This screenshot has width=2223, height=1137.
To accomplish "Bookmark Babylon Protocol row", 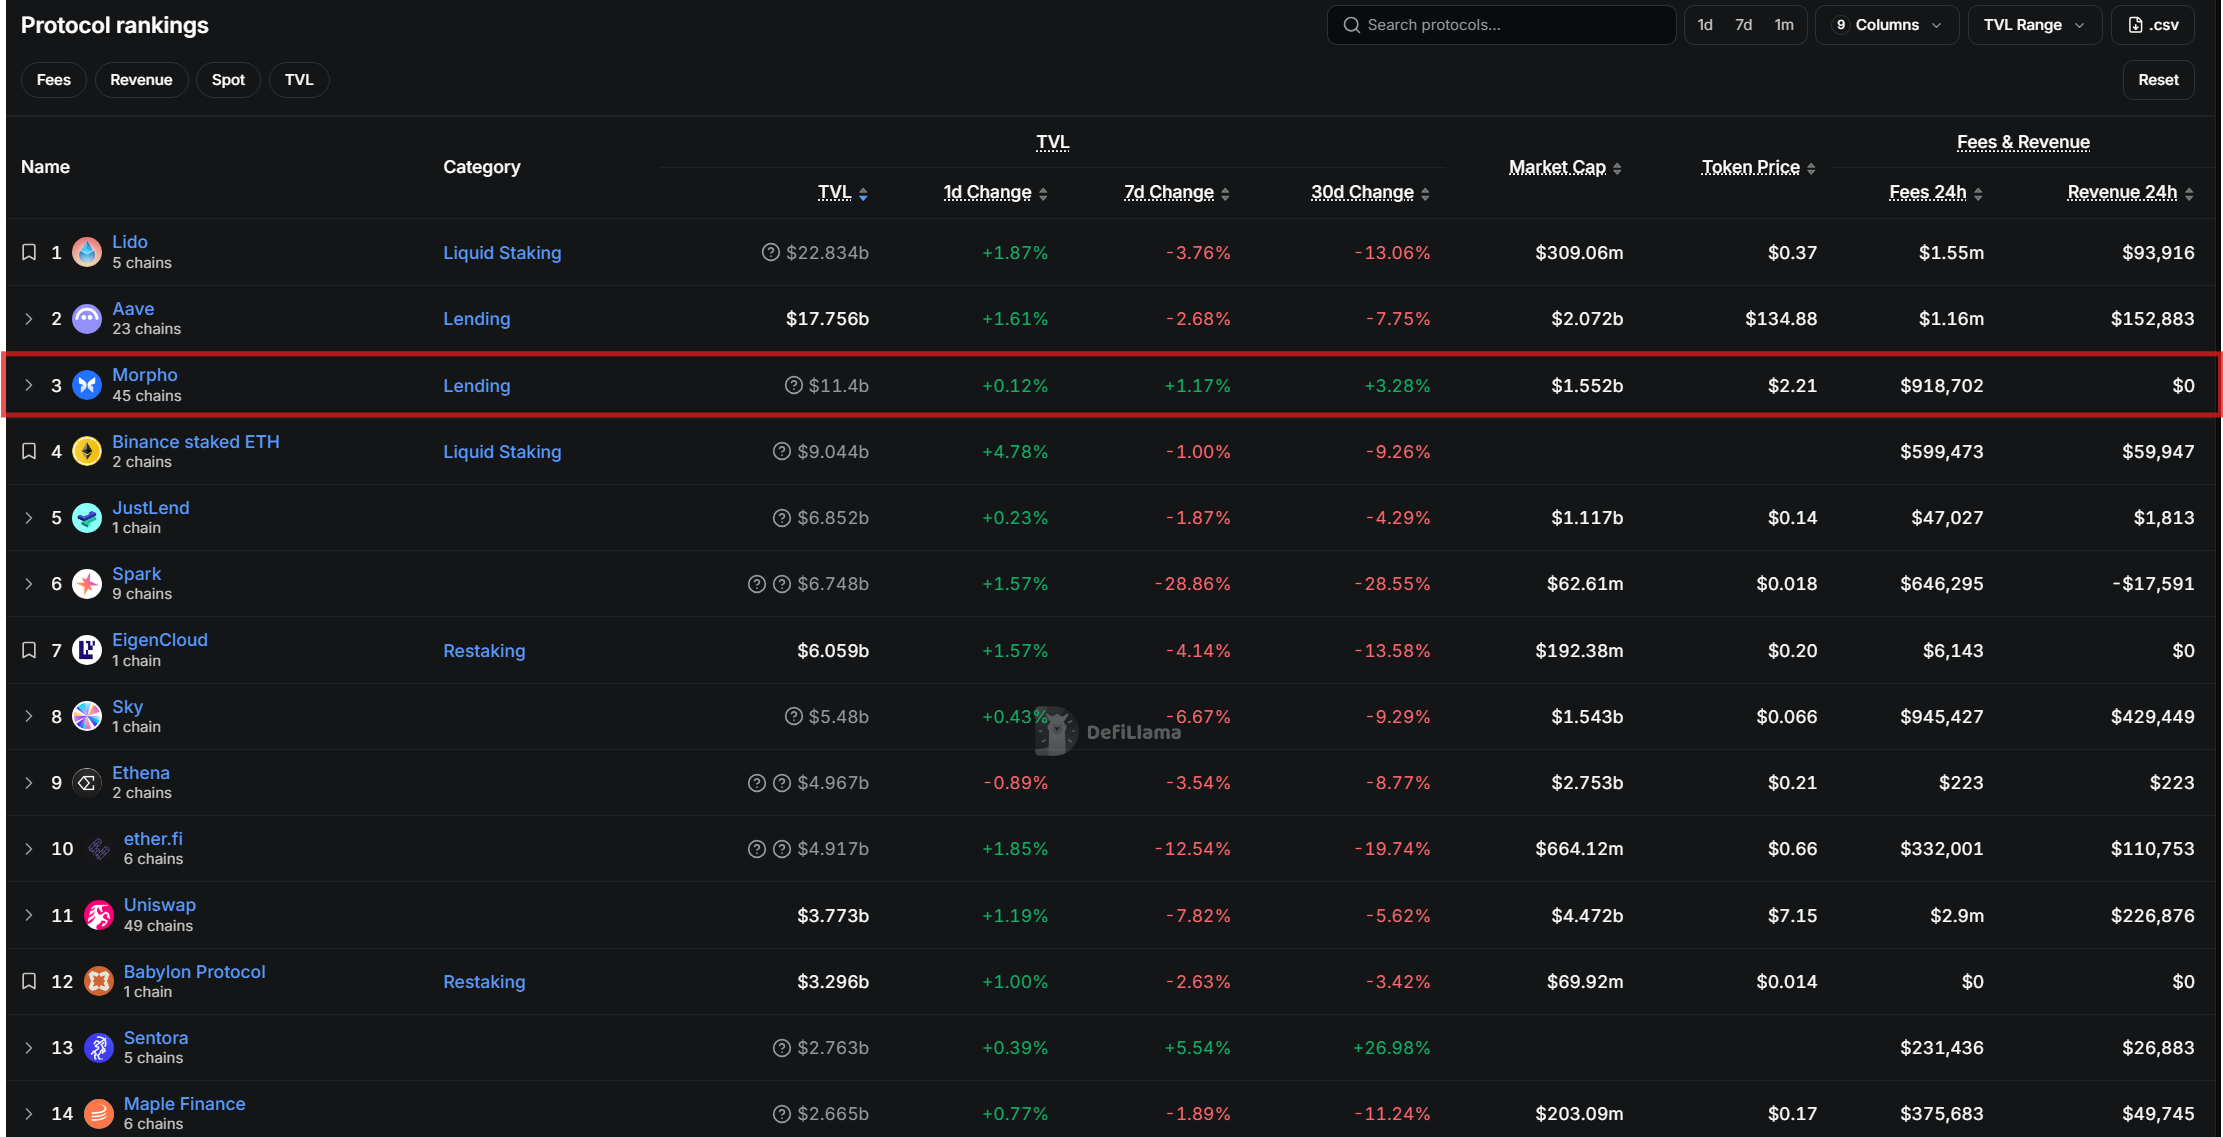I will click(29, 981).
